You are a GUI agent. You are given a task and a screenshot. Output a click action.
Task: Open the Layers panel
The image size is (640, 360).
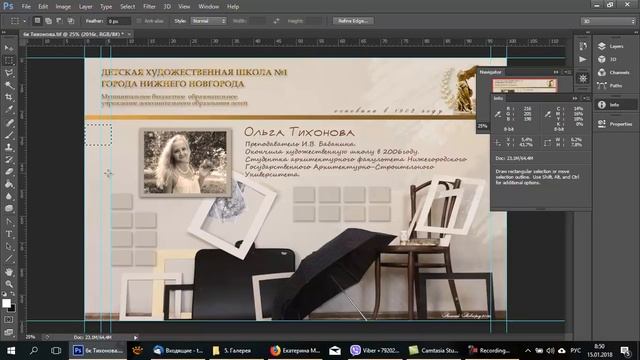point(611,46)
